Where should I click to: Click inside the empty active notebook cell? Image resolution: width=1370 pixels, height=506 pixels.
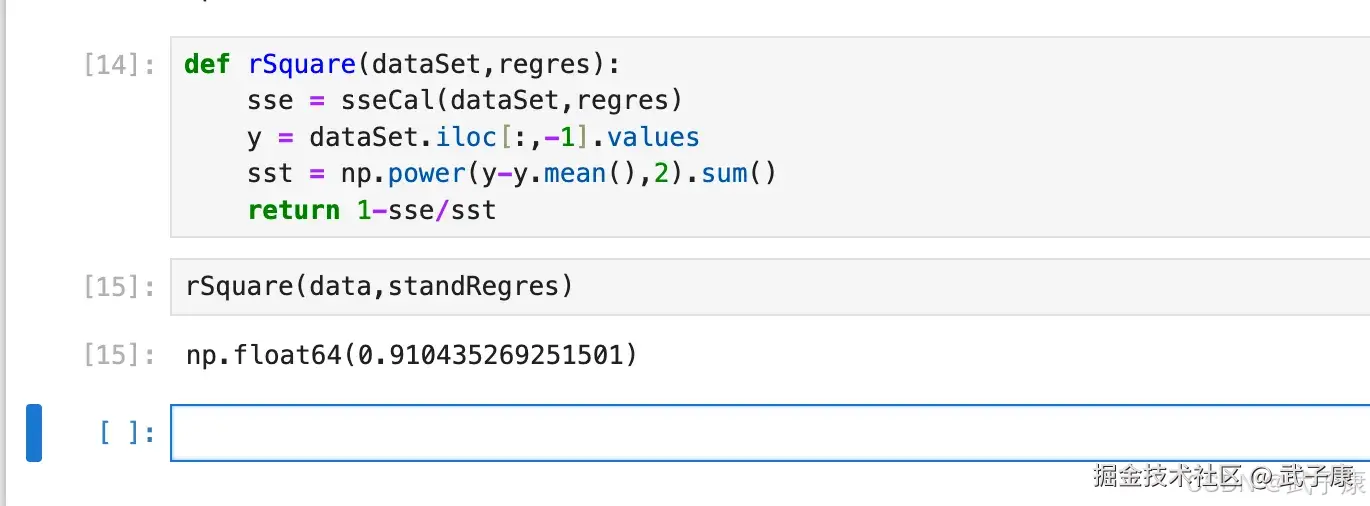point(760,433)
